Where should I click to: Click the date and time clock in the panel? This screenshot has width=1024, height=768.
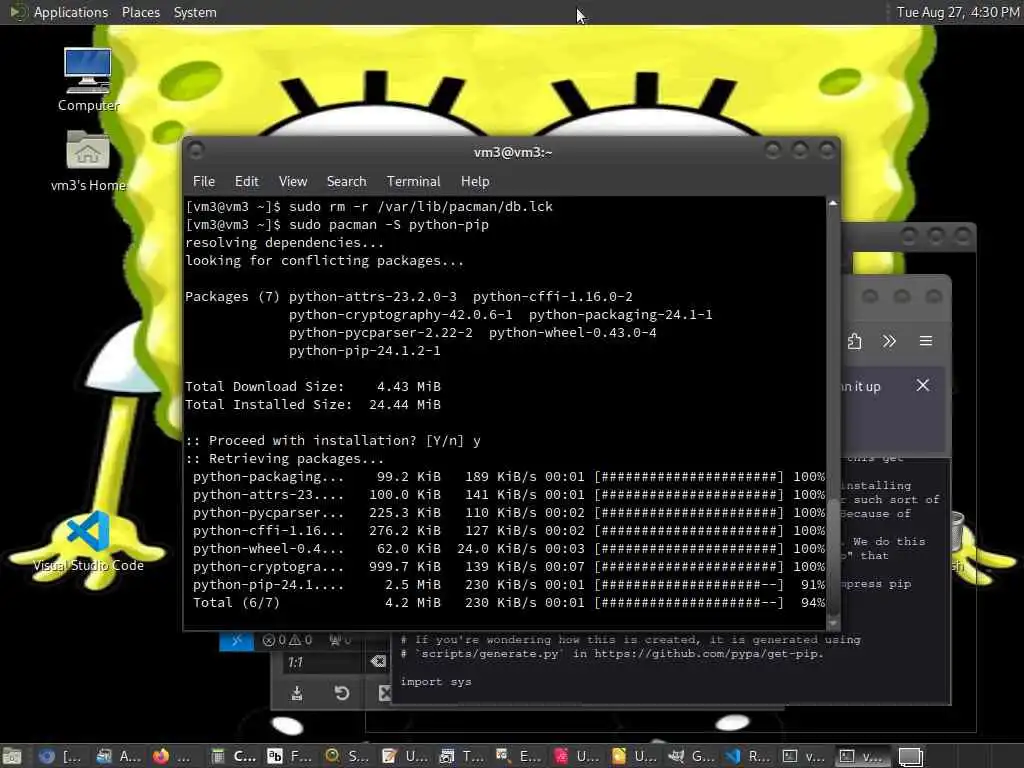pyautogui.click(x=957, y=12)
